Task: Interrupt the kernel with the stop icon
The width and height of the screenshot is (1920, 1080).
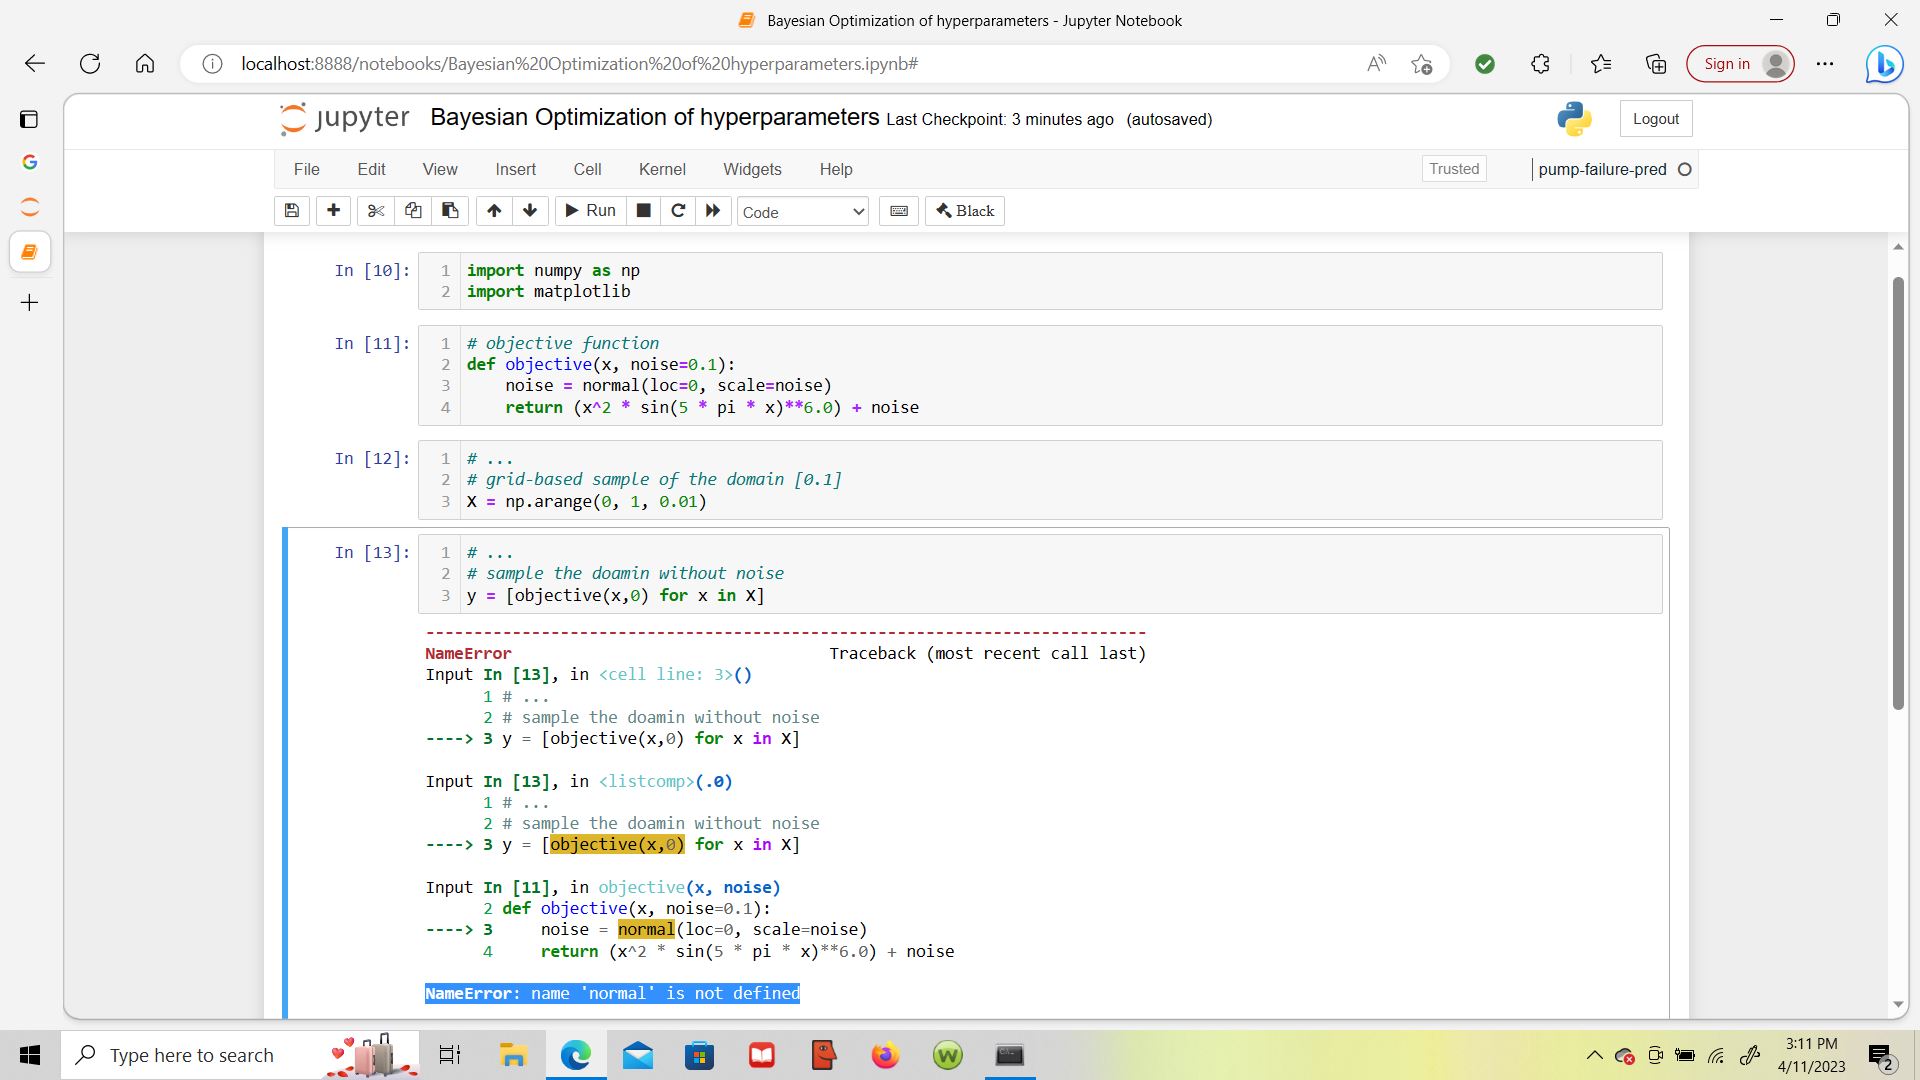Action: [x=644, y=211]
